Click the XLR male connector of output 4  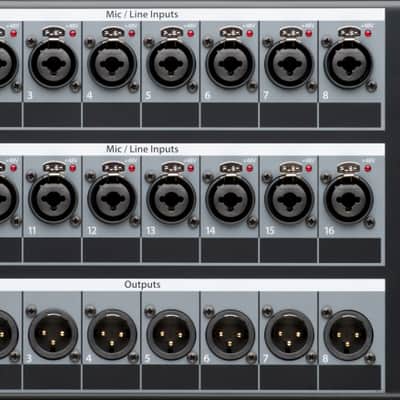pos(112,334)
